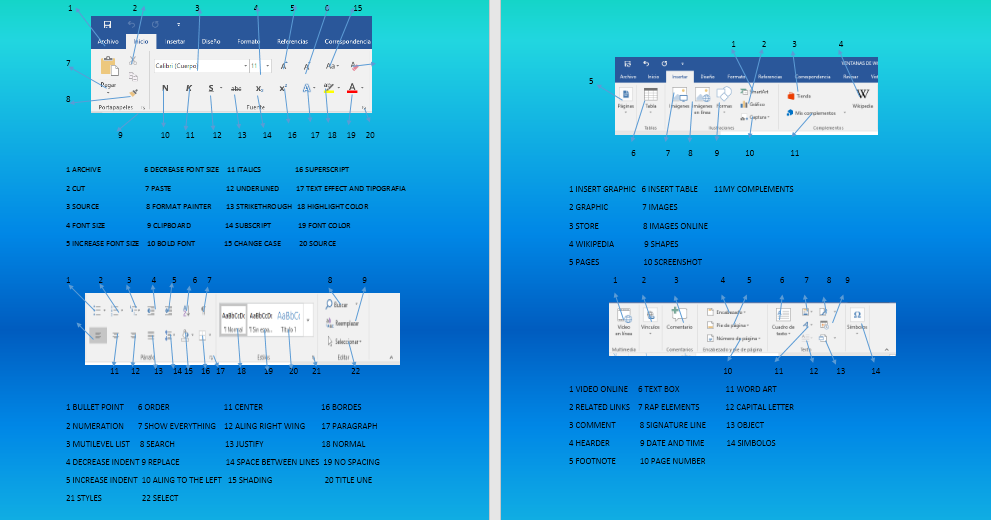Image resolution: width=991 pixels, height=520 pixels.
Task: Click the yellow highlight color button
Action: coord(329,88)
